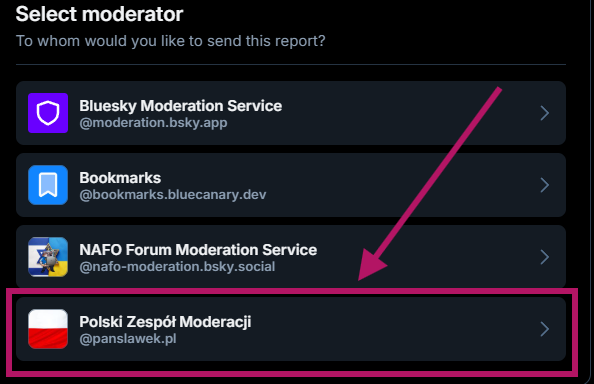Choose the Polski Zespół Moderacji title
The width and height of the screenshot is (594, 384).
tap(165, 322)
